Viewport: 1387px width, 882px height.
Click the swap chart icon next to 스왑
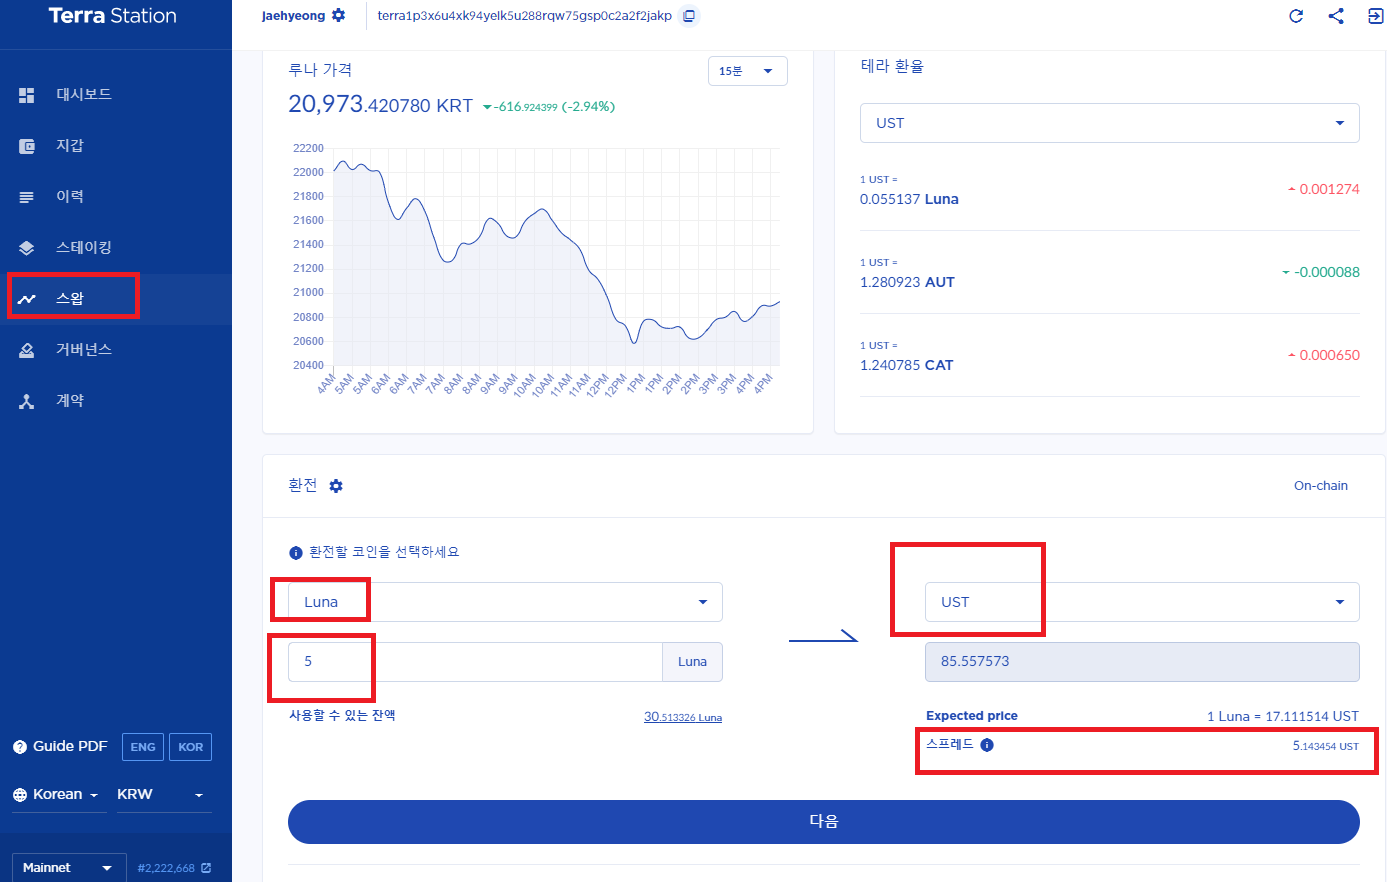pyautogui.click(x=27, y=299)
